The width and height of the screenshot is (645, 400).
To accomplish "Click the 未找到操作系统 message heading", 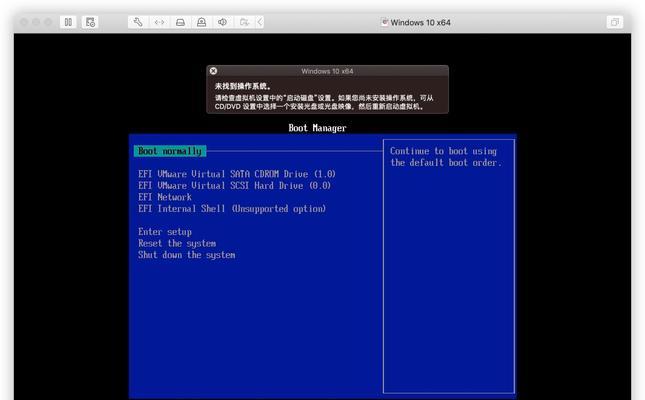I will click(242, 86).
